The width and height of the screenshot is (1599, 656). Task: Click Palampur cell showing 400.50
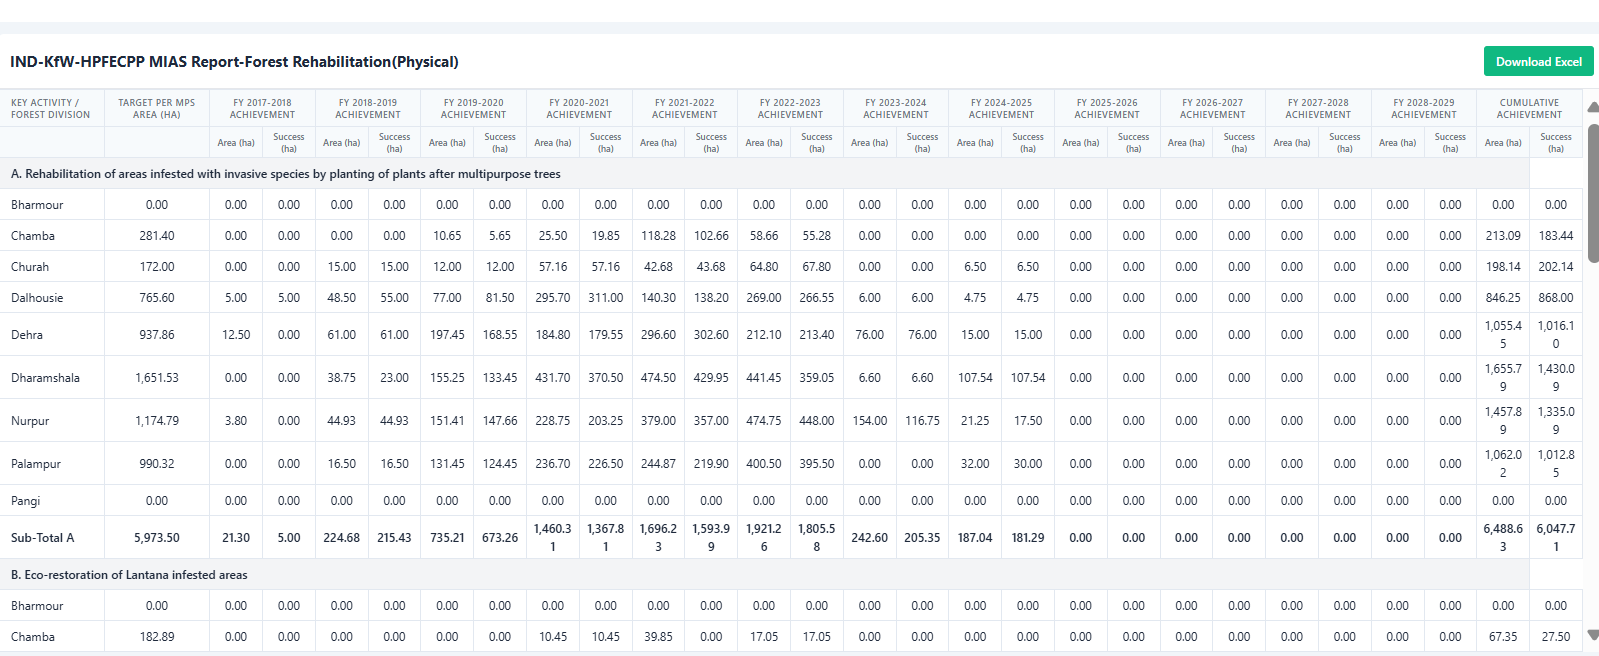764,464
